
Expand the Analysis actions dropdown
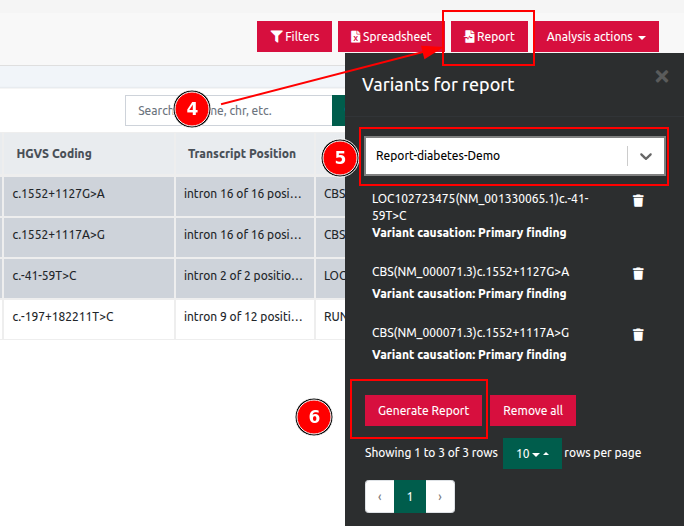point(596,37)
